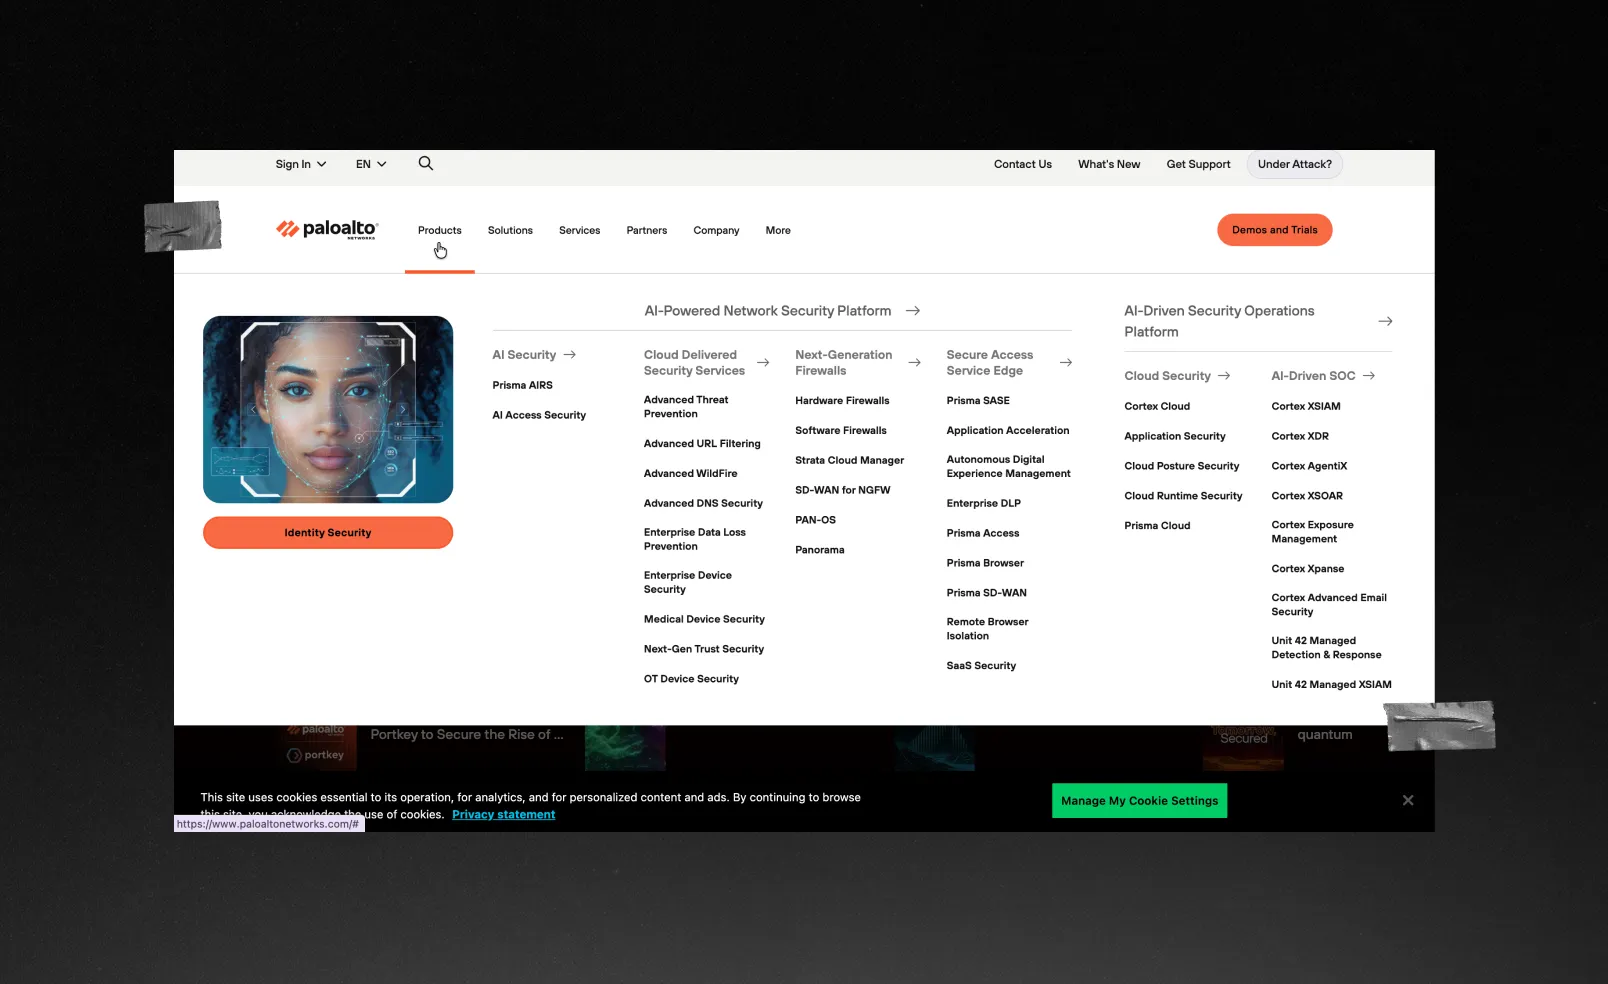The image size is (1608, 984).
Task: Select PAN-OS
Action: pos(816,520)
